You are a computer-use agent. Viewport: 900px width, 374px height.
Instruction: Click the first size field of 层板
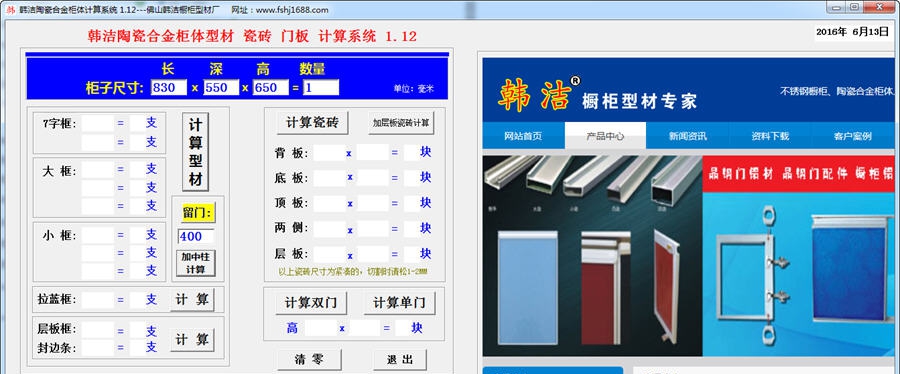329,254
